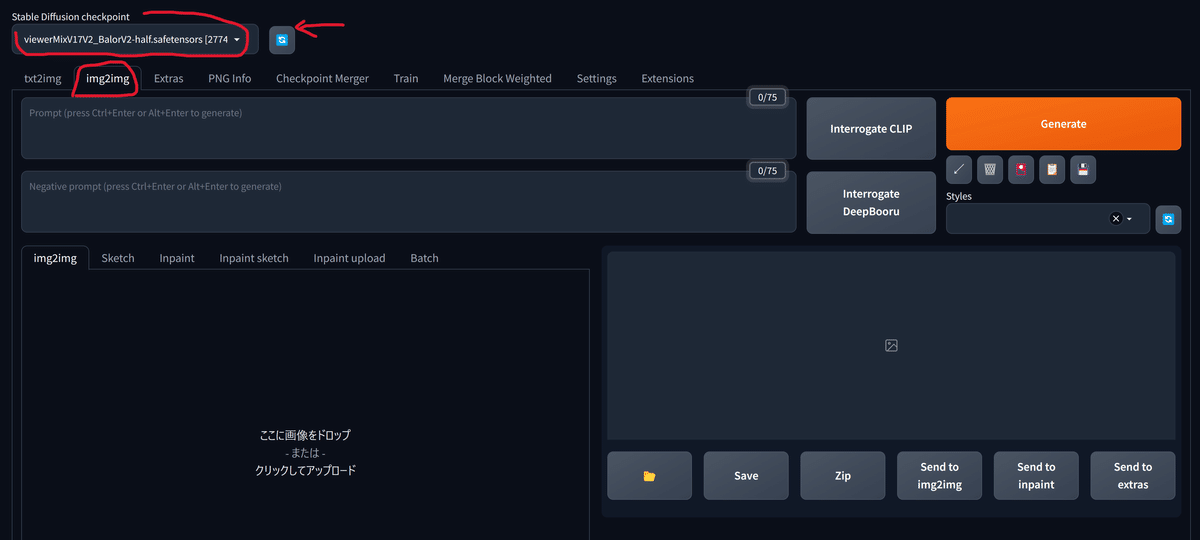Open the PNG Info tab

(x=230, y=78)
